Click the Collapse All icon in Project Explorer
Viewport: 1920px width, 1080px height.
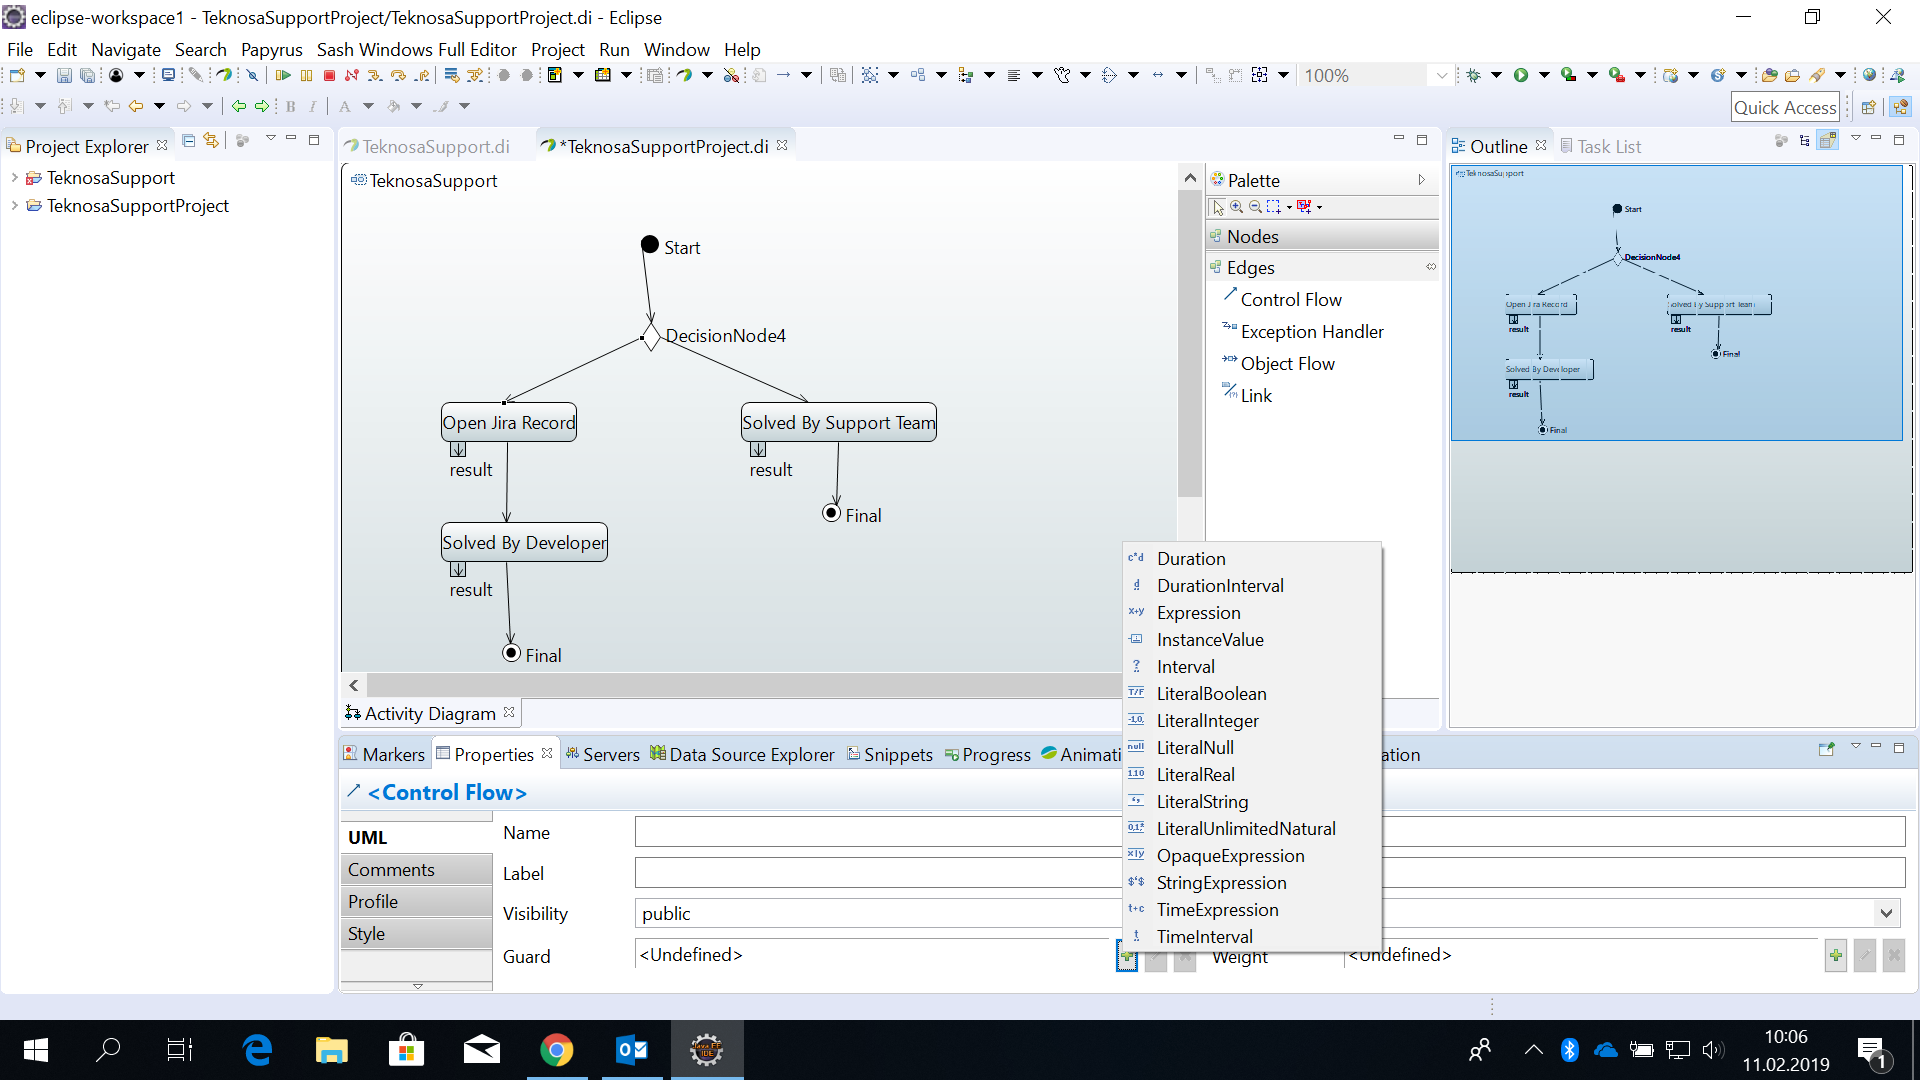tap(189, 141)
